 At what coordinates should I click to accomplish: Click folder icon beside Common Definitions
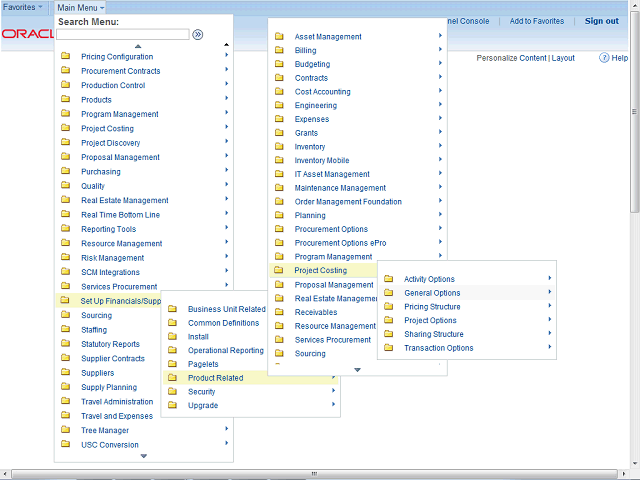[x=172, y=322]
